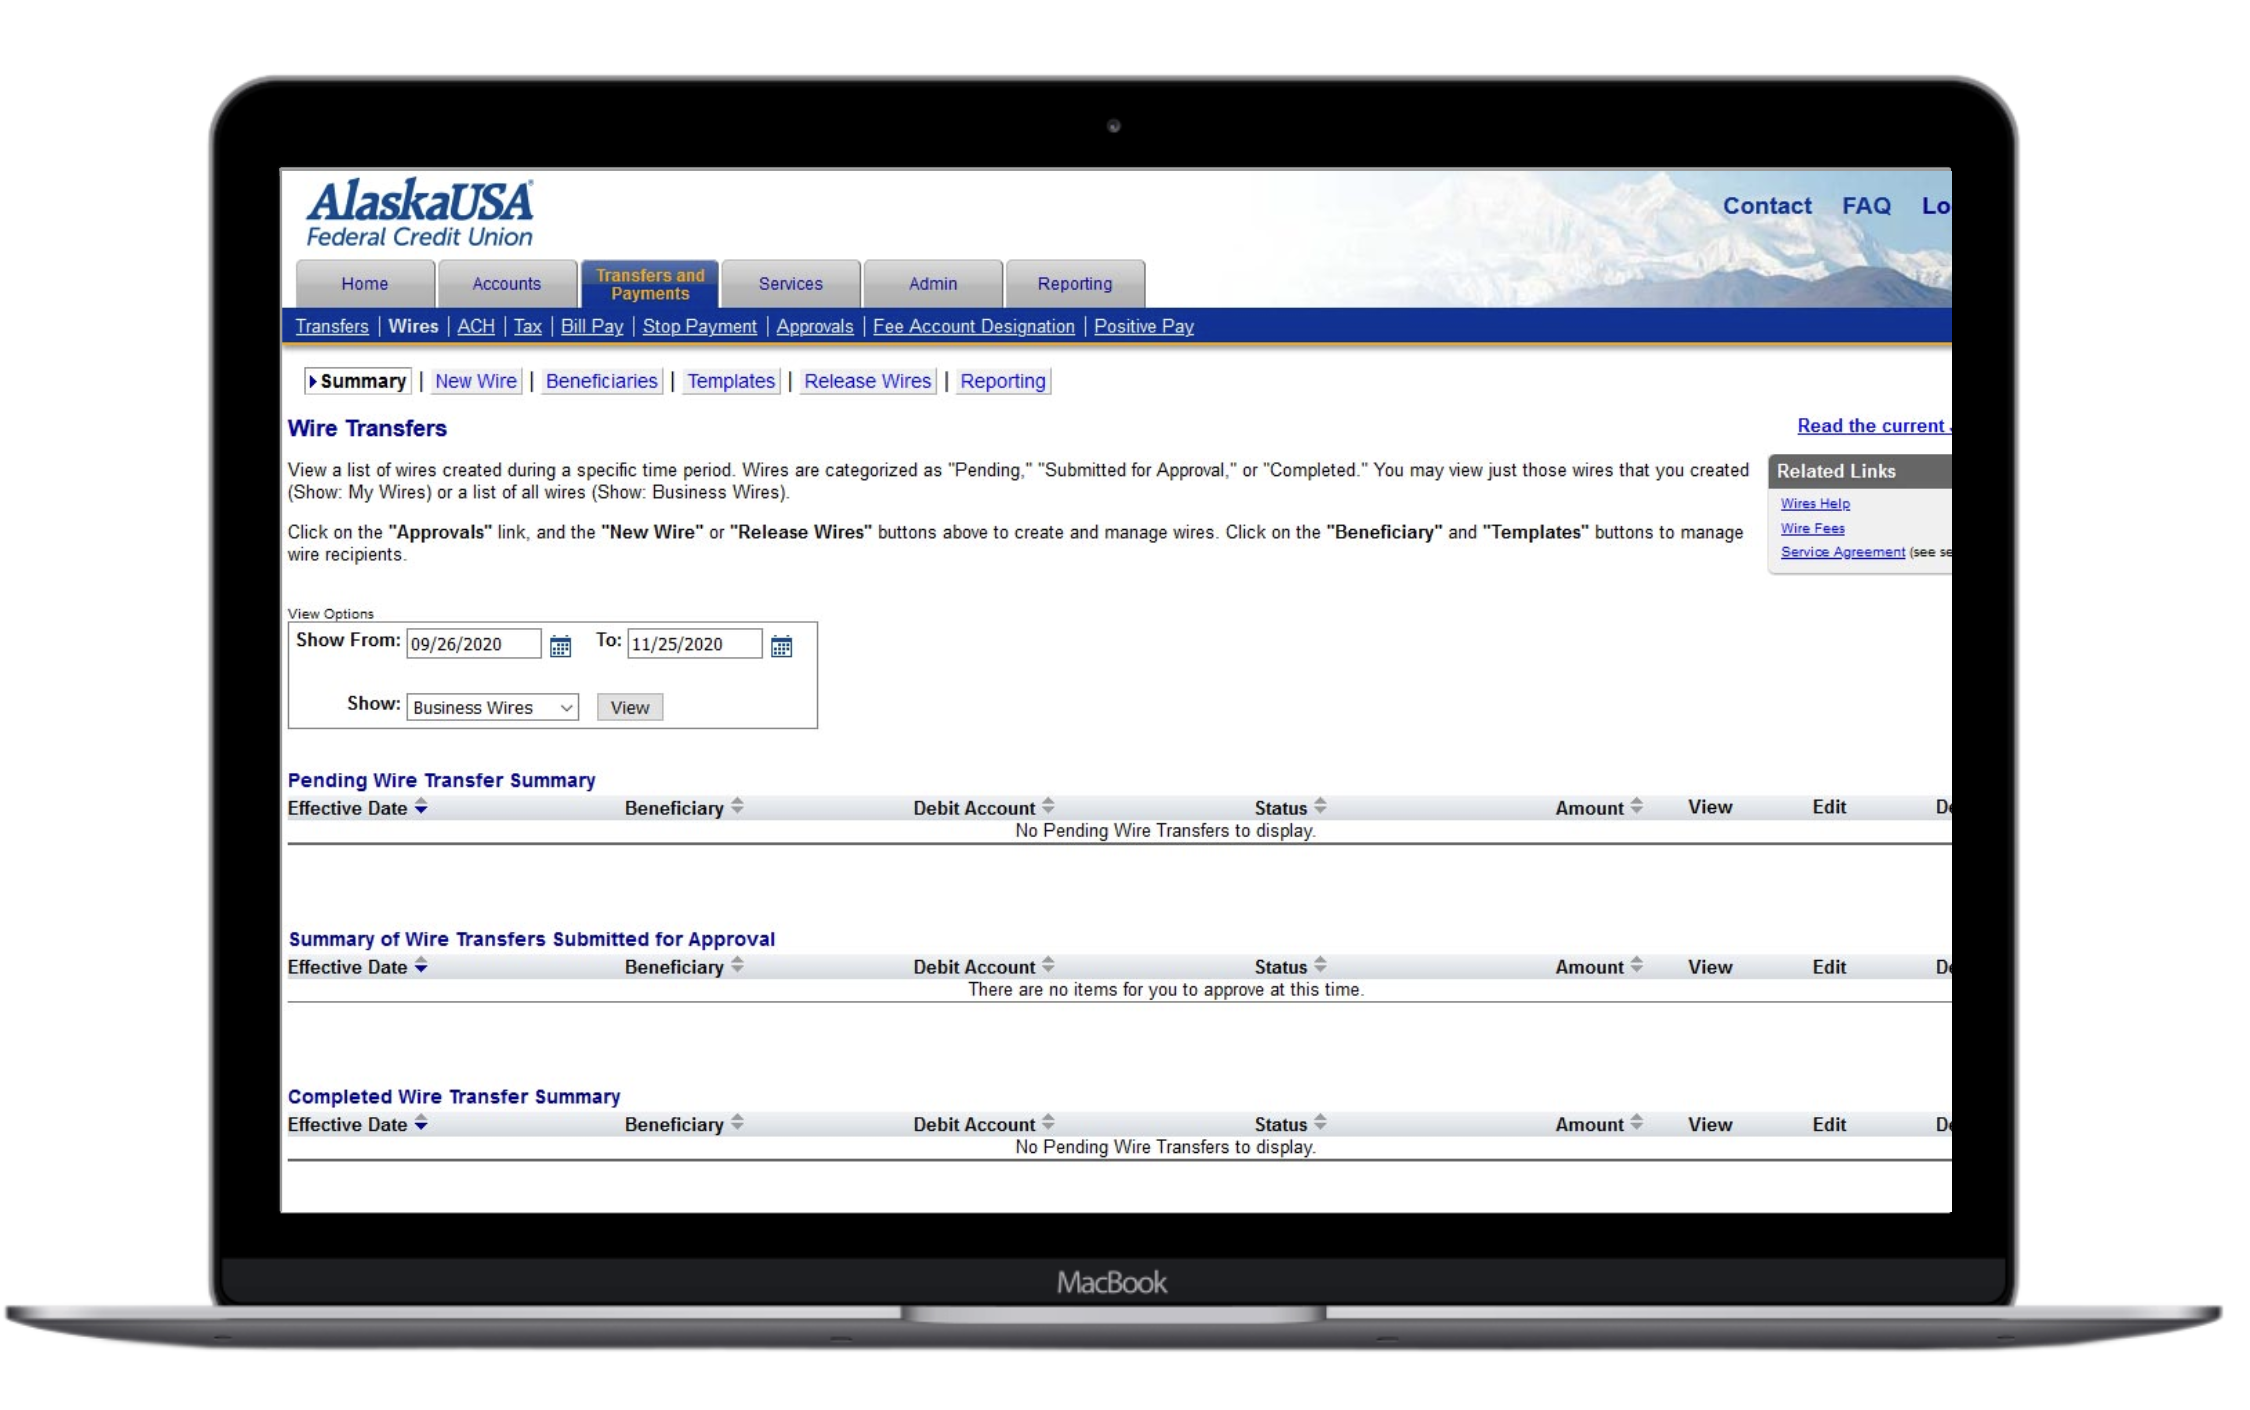Sort Completed wires by Effective Date
Viewport: 2250px width, 1410px height.
[x=420, y=1123]
